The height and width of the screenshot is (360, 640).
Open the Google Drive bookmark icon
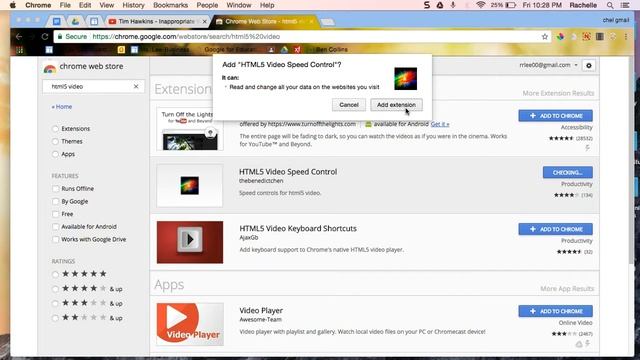click(x=284, y=49)
